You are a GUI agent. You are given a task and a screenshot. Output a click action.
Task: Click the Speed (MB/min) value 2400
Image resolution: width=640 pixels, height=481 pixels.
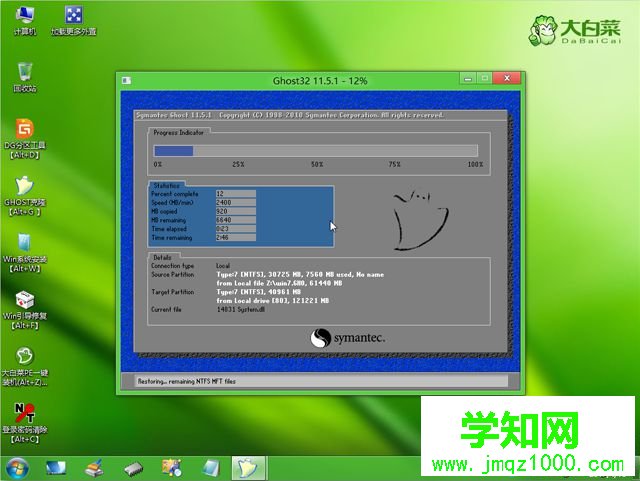pyautogui.click(x=236, y=202)
